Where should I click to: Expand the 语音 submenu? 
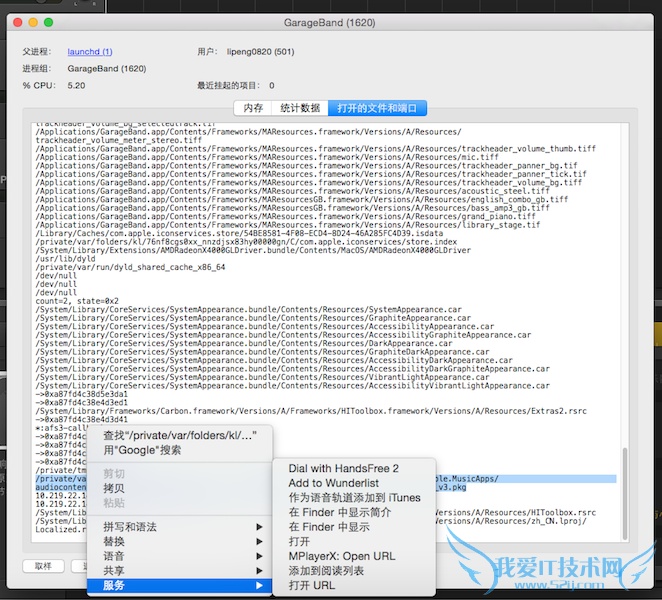114,556
